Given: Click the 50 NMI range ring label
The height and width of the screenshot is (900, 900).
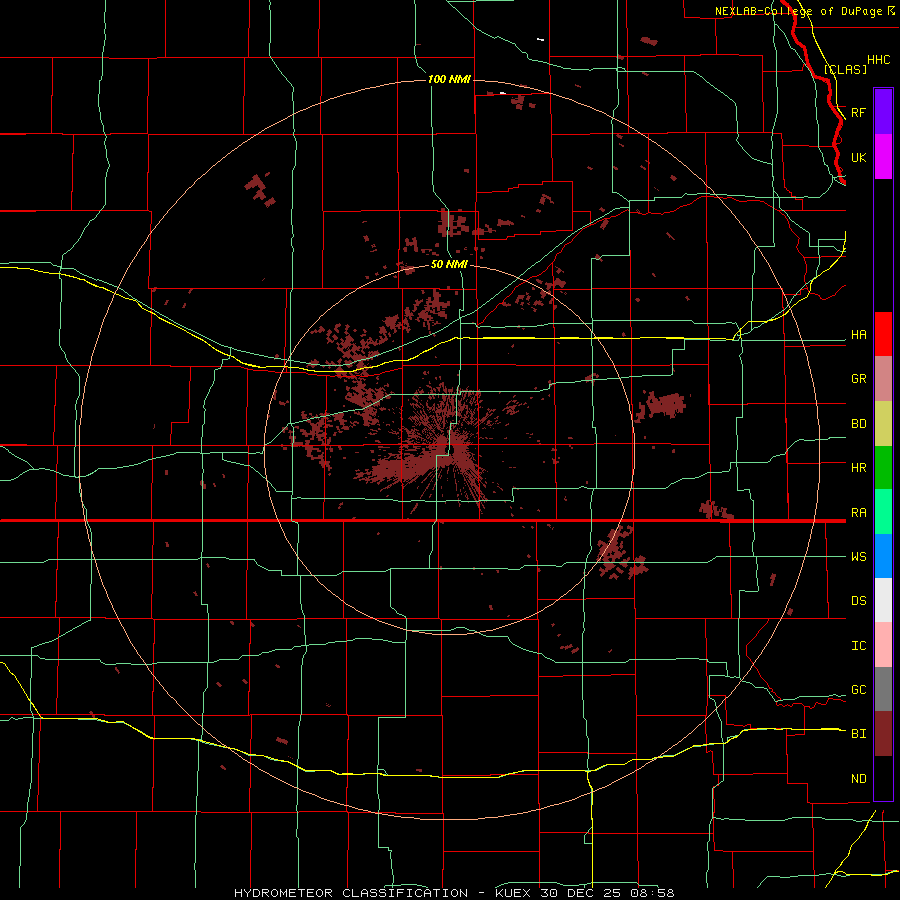Looking at the screenshot, I should [x=449, y=265].
